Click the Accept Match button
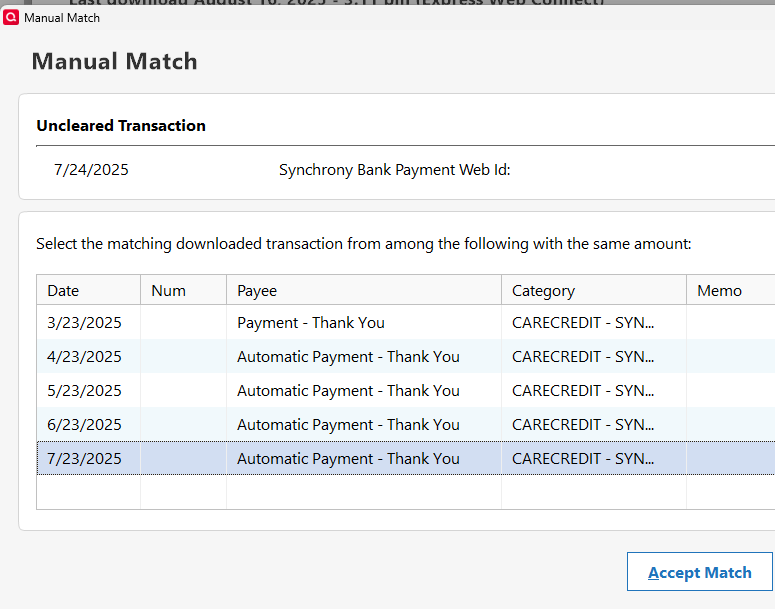The width and height of the screenshot is (775, 609). [699, 573]
